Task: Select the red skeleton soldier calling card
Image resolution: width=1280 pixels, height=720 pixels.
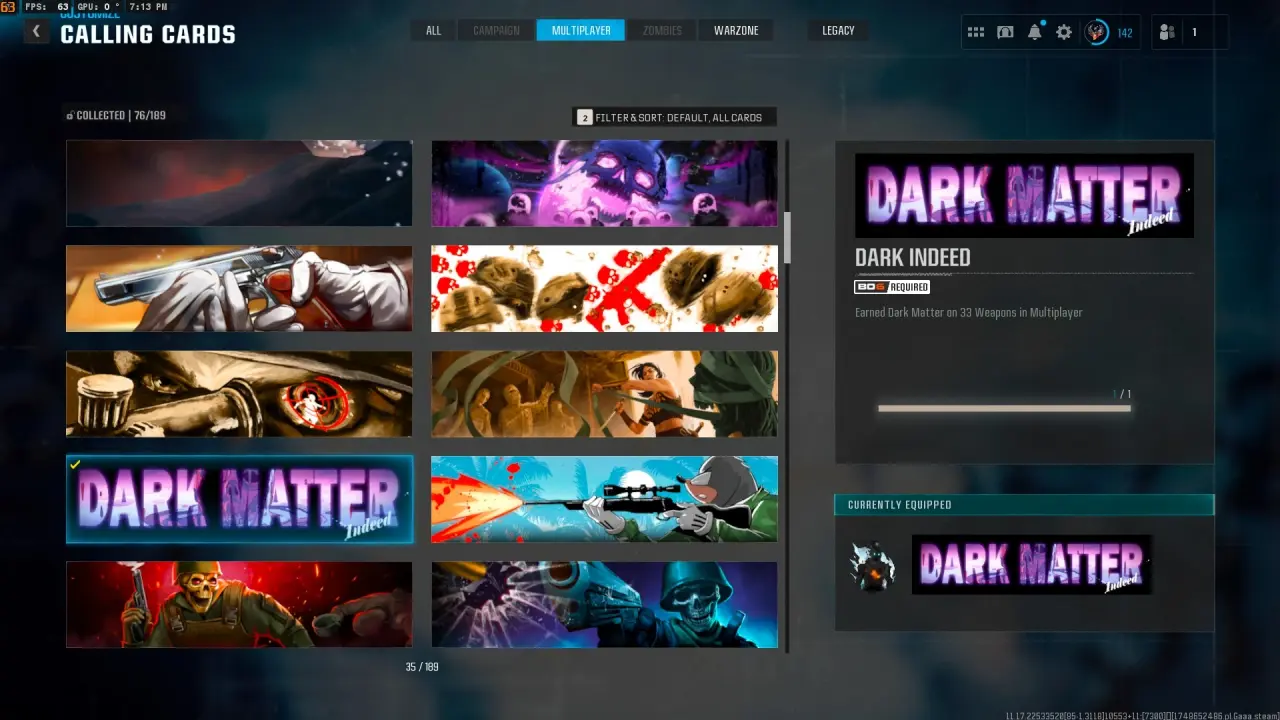Action: (x=239, y=604)
